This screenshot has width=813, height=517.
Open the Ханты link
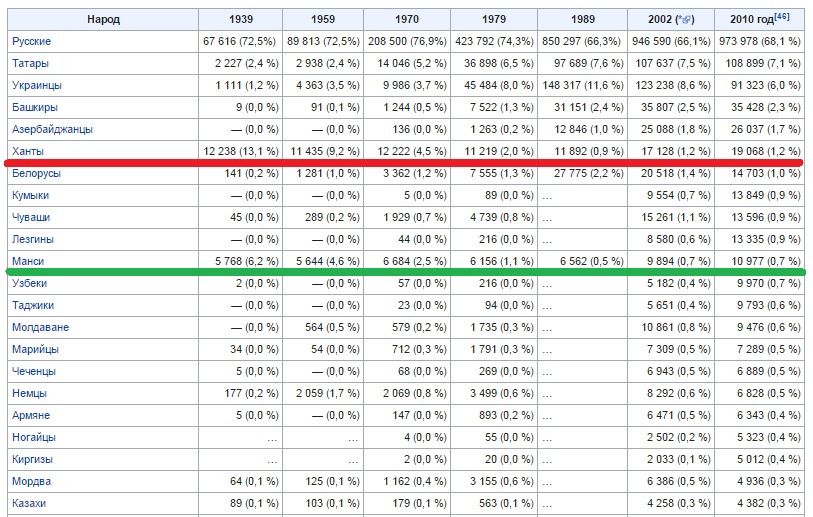click(x=28, y=151)
